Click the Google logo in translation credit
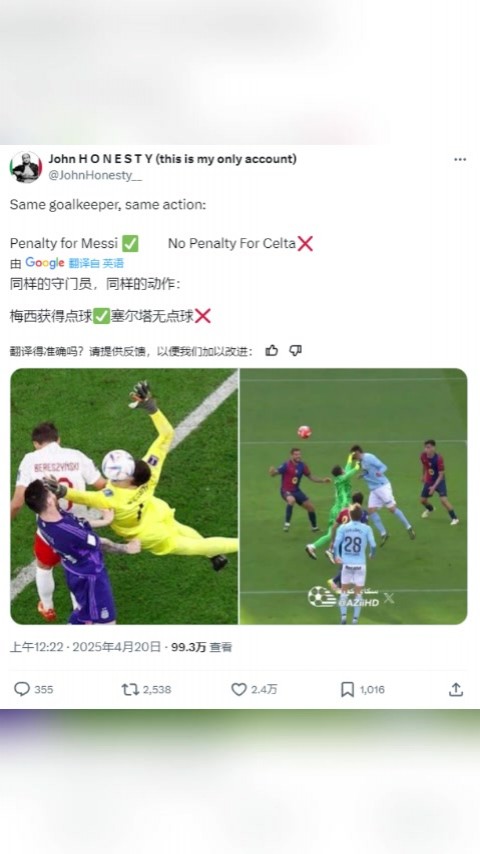Screen dimensions: 480x854 45,263
